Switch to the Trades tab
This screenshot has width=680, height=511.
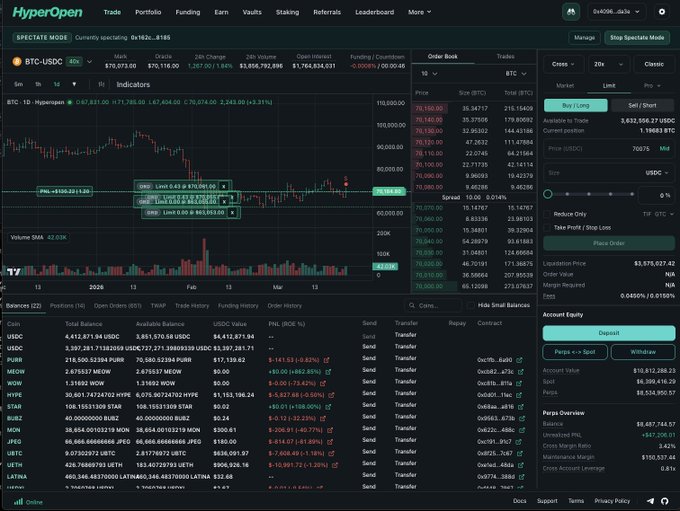click(x=505, y=56)
